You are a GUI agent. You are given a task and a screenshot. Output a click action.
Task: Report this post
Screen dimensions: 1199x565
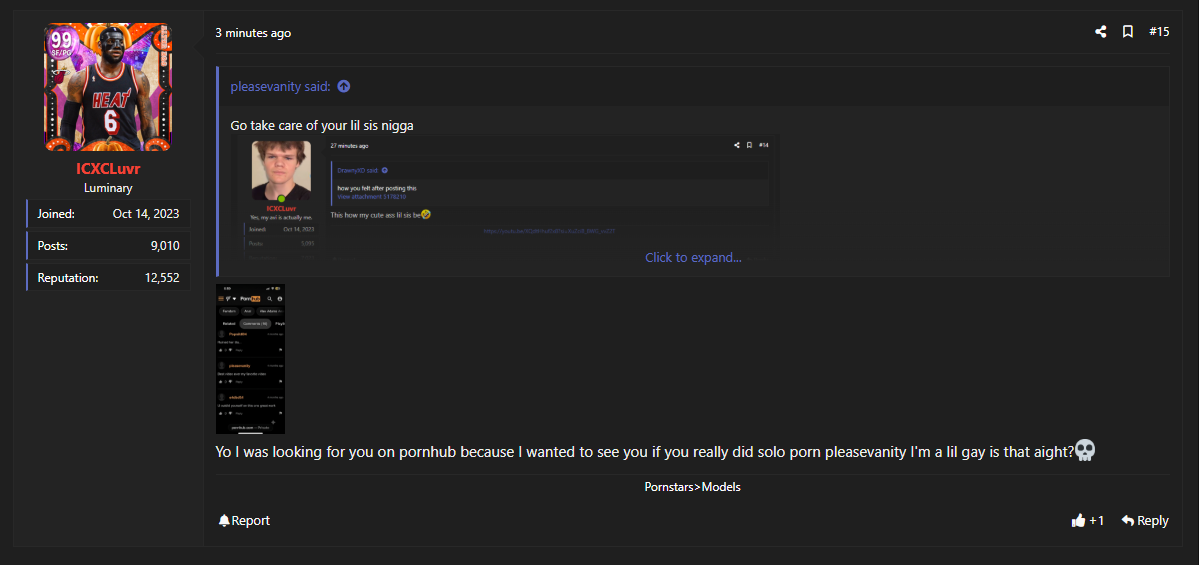click(244, 521)
